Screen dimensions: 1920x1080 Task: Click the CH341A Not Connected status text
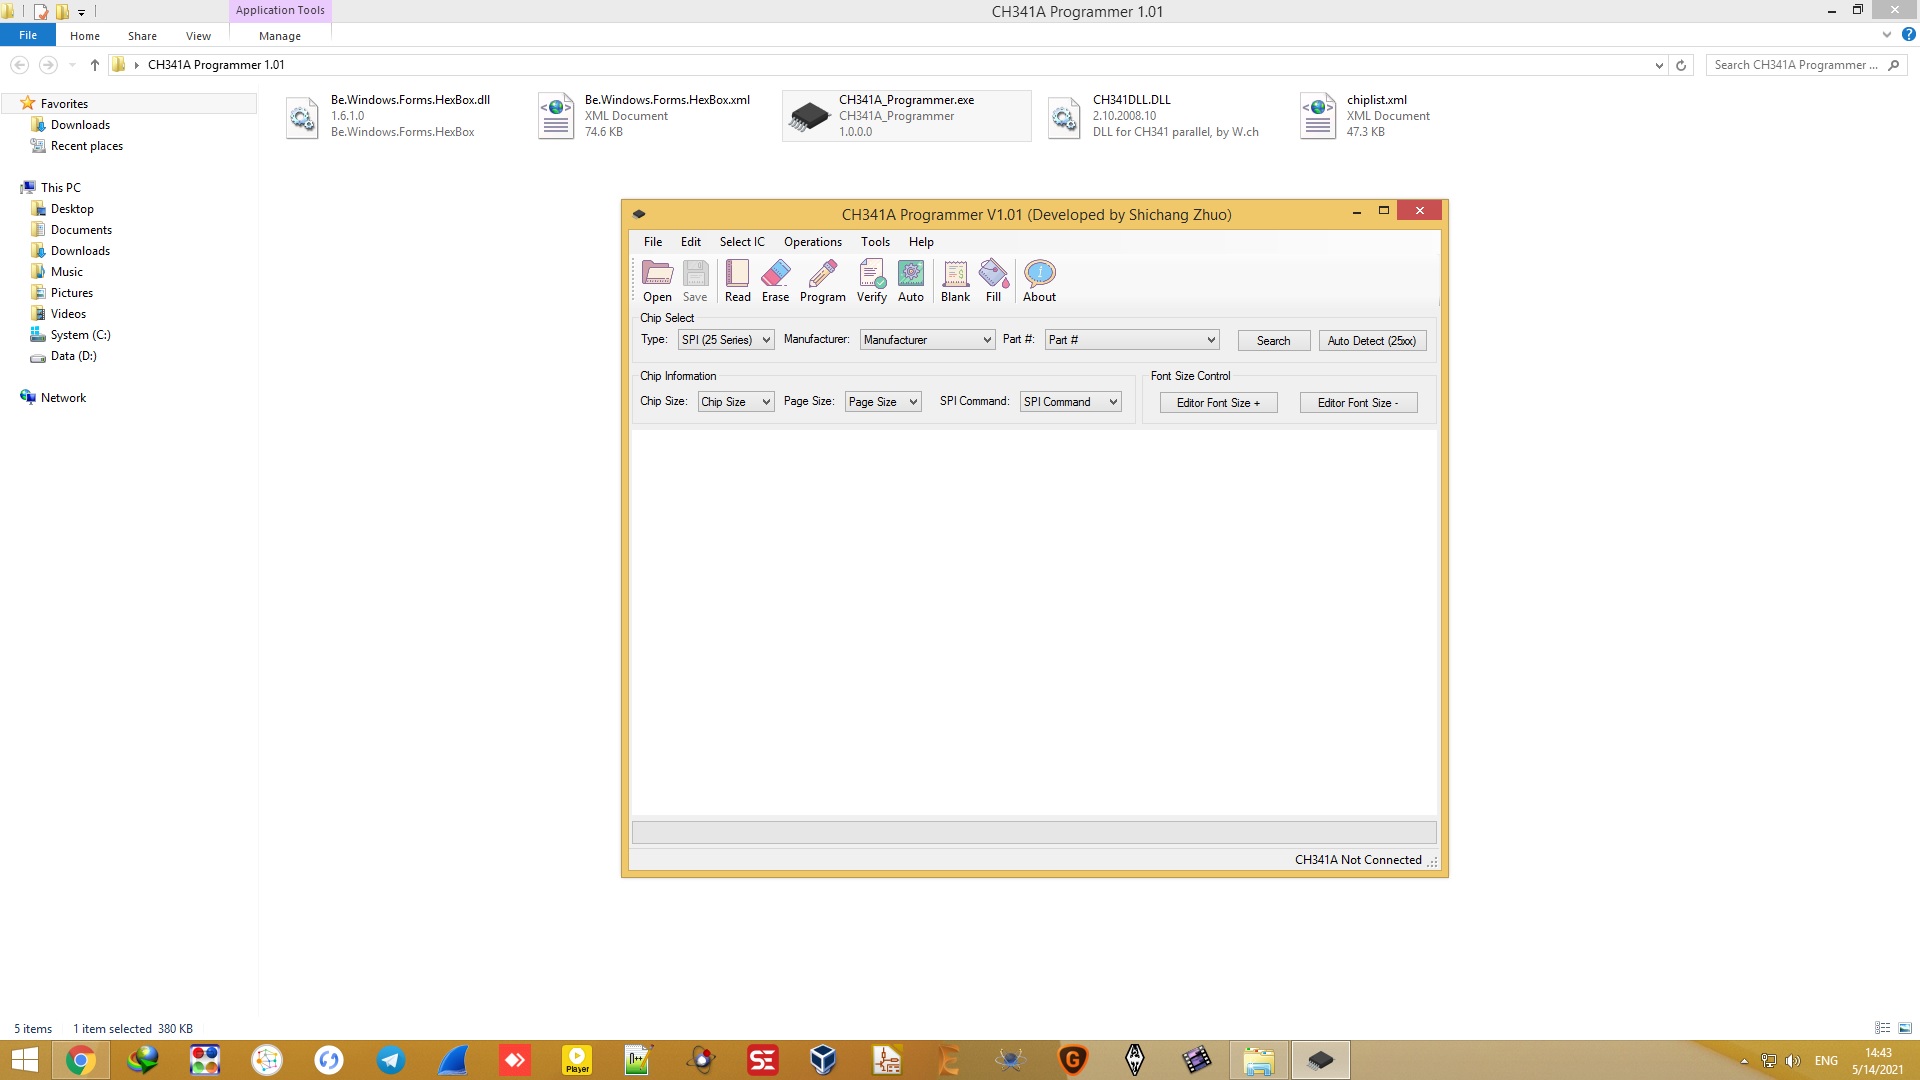point(1358,860)
